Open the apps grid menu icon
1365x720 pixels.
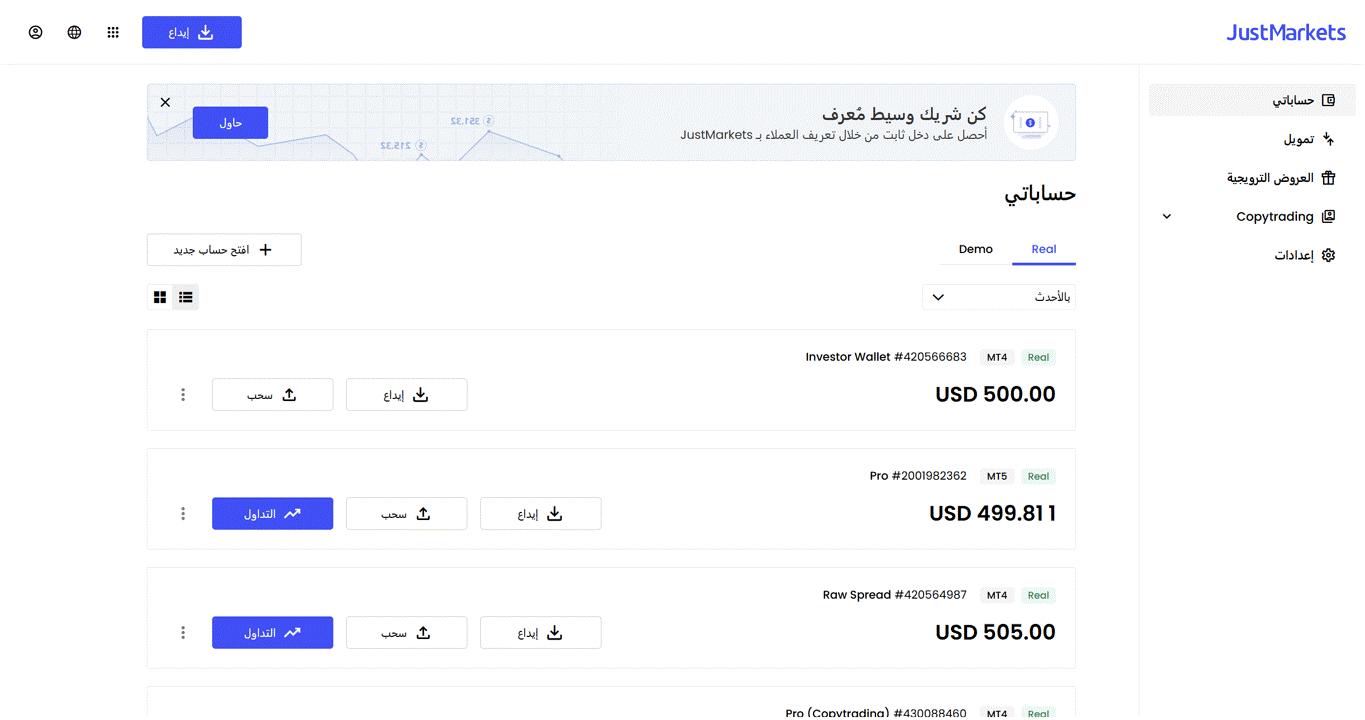click(x=113, y=32)
